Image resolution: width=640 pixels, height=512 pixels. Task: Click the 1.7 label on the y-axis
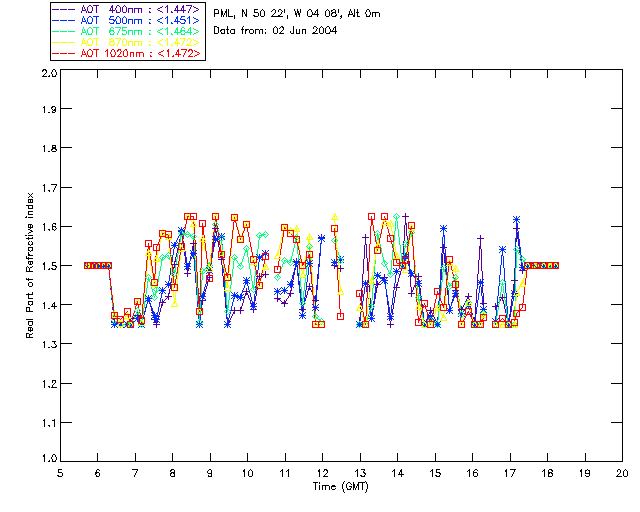[x=49, y=188]
